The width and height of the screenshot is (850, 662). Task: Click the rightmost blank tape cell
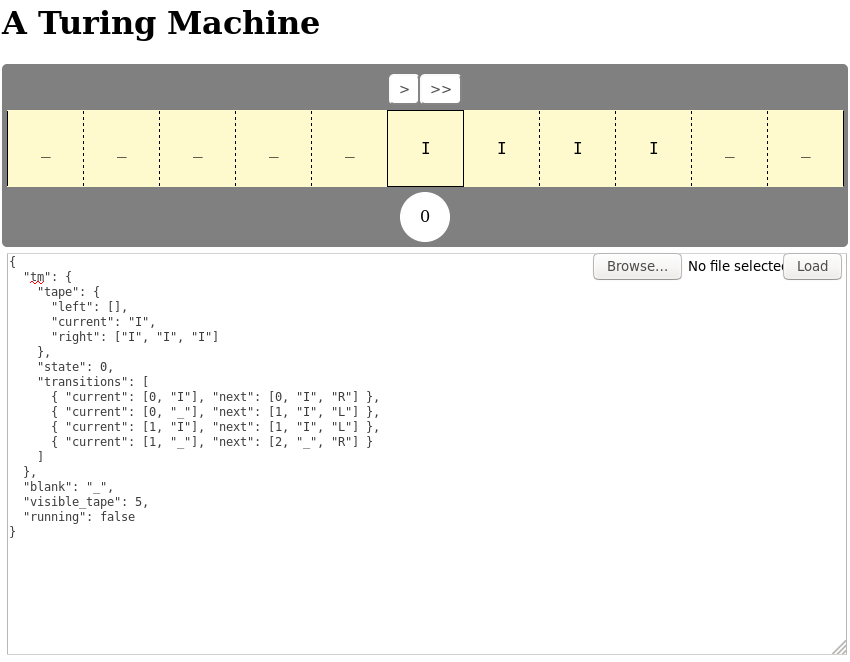pyautogui.click(x=805, y=148)
